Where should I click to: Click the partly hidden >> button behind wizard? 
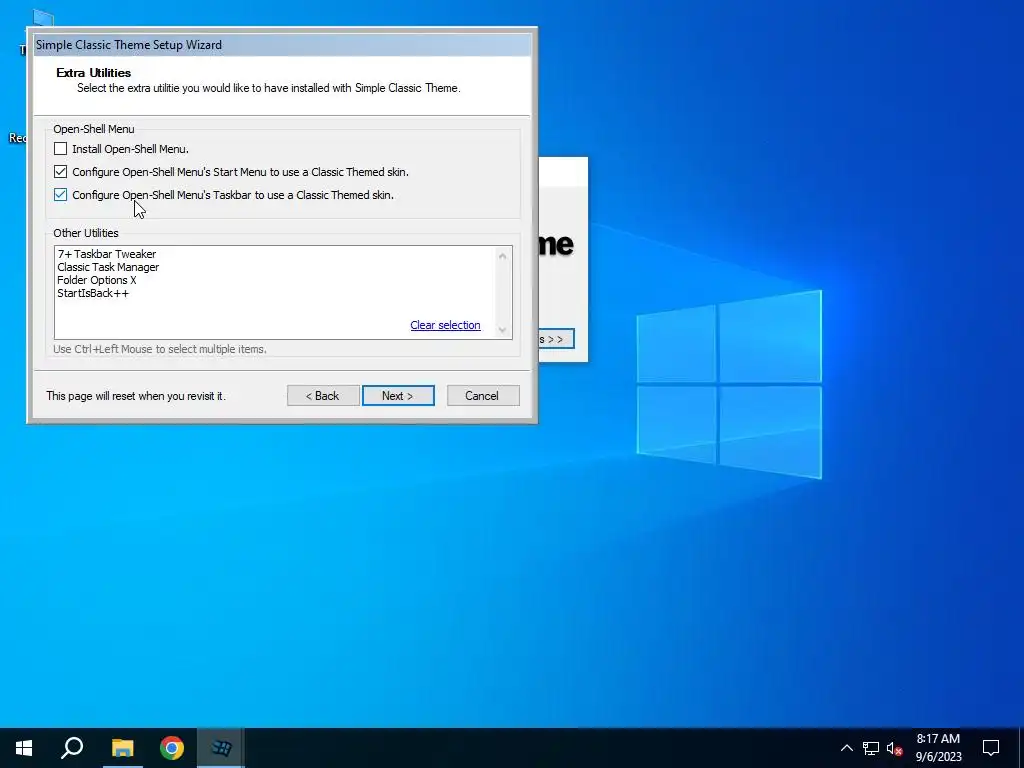pyautogui.click(x=556, y=339)
